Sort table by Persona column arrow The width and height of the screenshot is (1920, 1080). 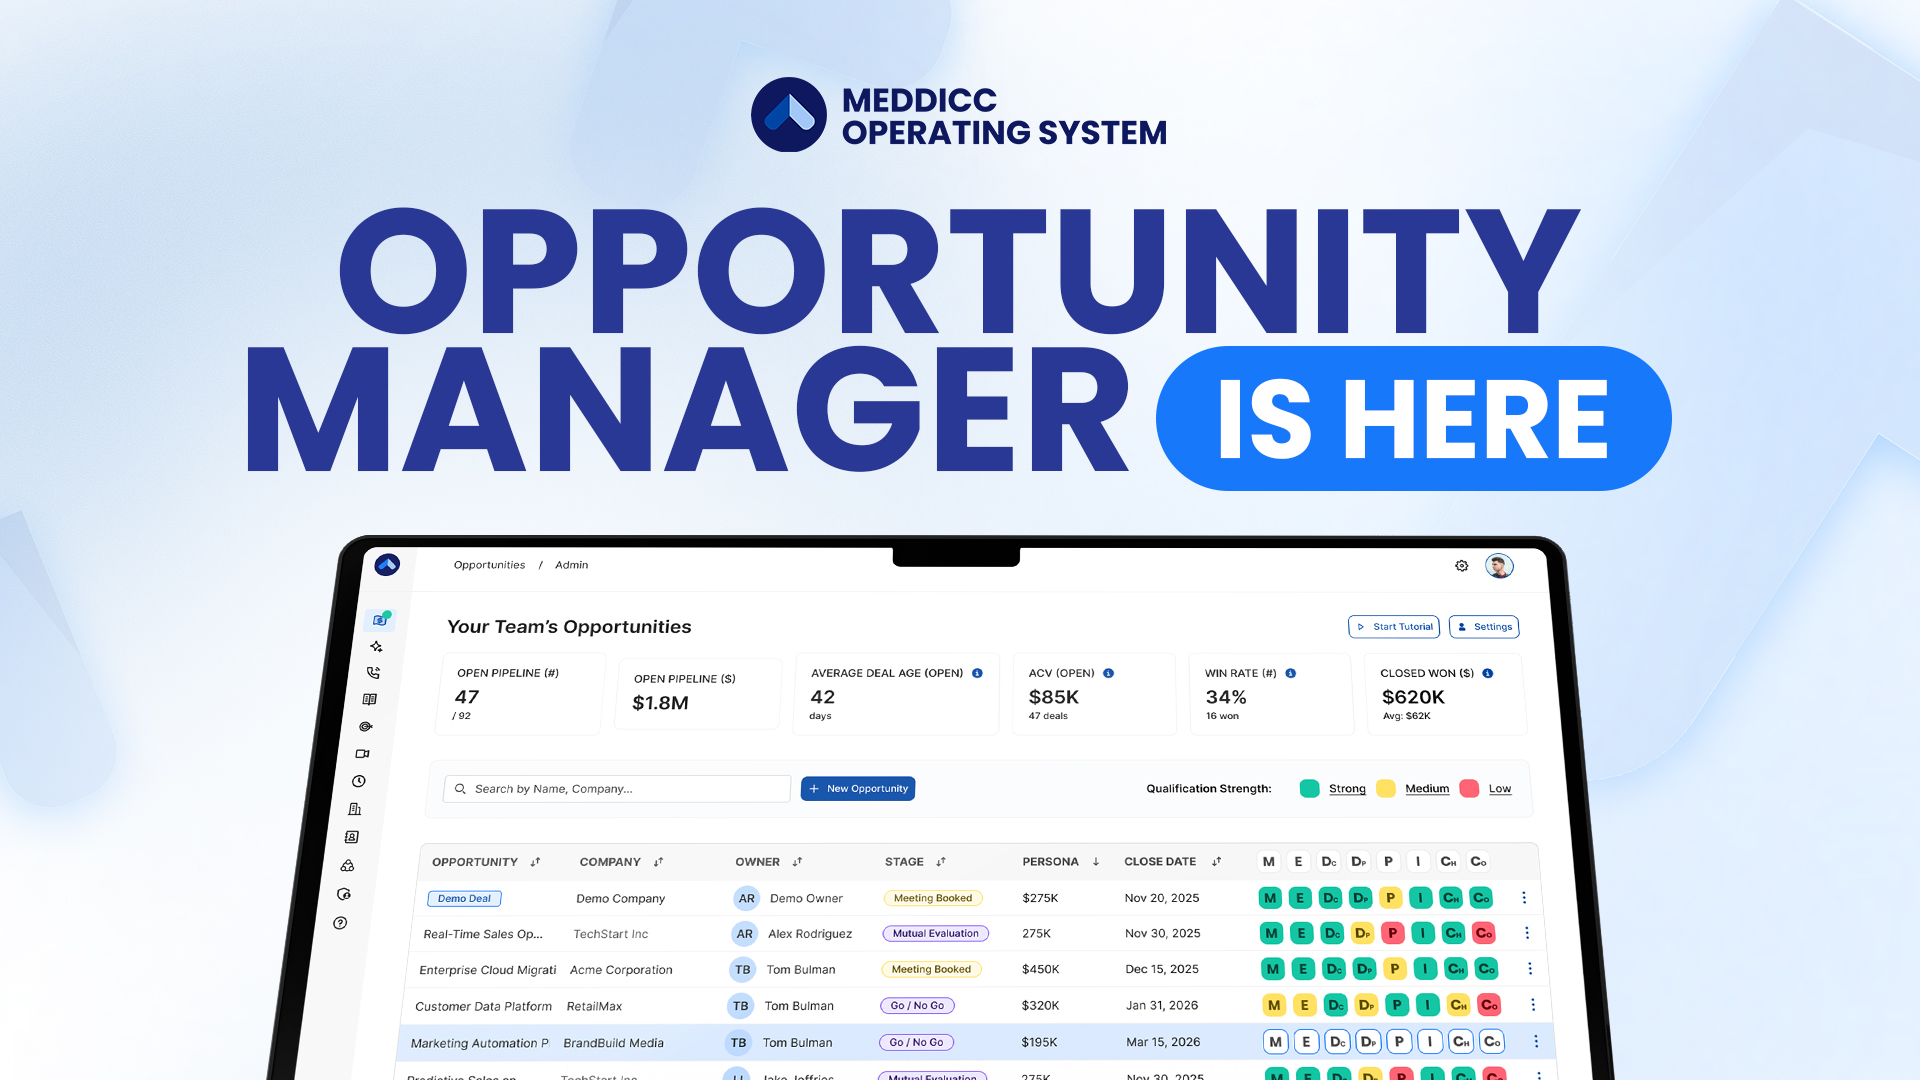[1096, 862]
